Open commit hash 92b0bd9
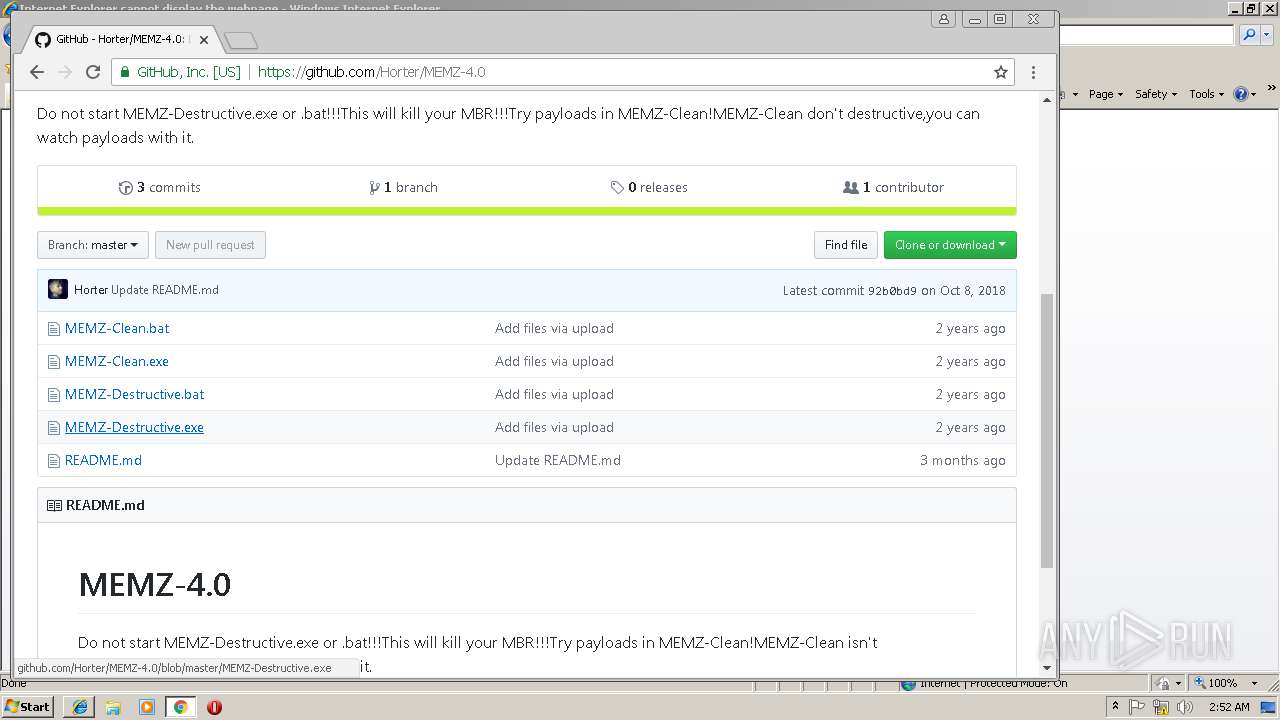The width and height of the screenshot is (1280, 720). pos(892,291)
